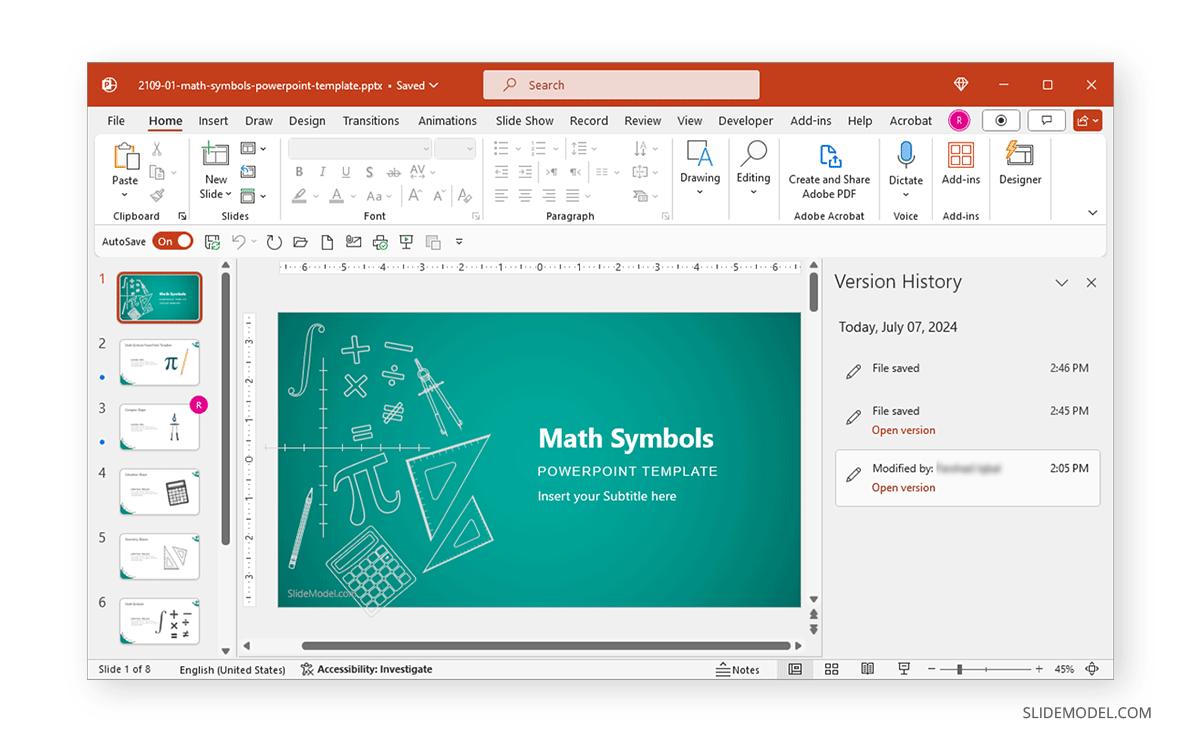Open the Designer pane icon
This screenshot has width=1200, height=743.
[x=1020, y=155]
